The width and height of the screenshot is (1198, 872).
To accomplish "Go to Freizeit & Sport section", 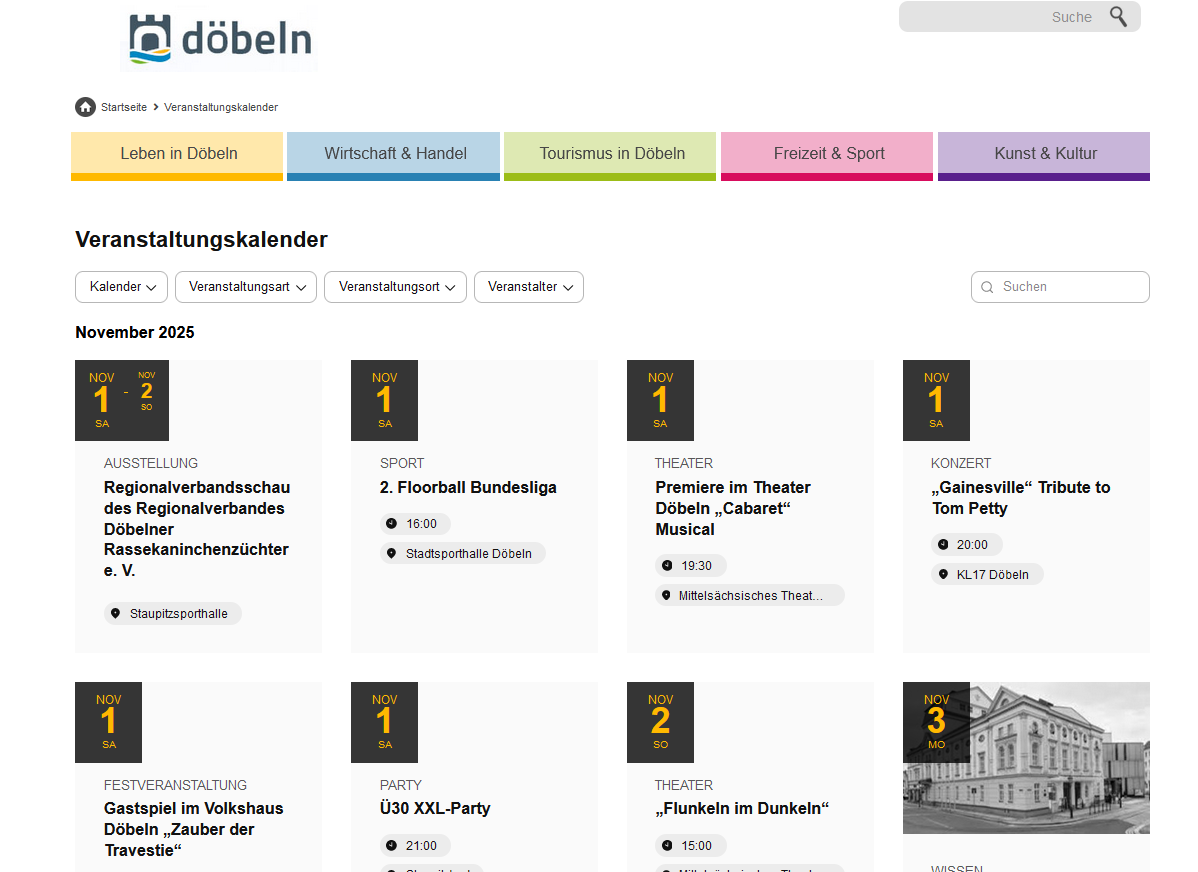I will [828, 154].
